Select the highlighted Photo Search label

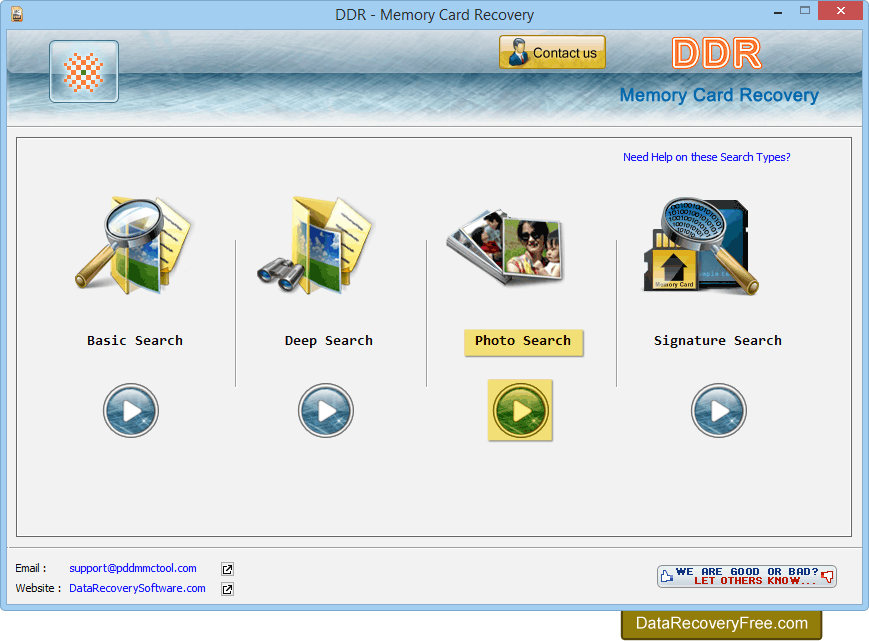(x=523, y=342)
